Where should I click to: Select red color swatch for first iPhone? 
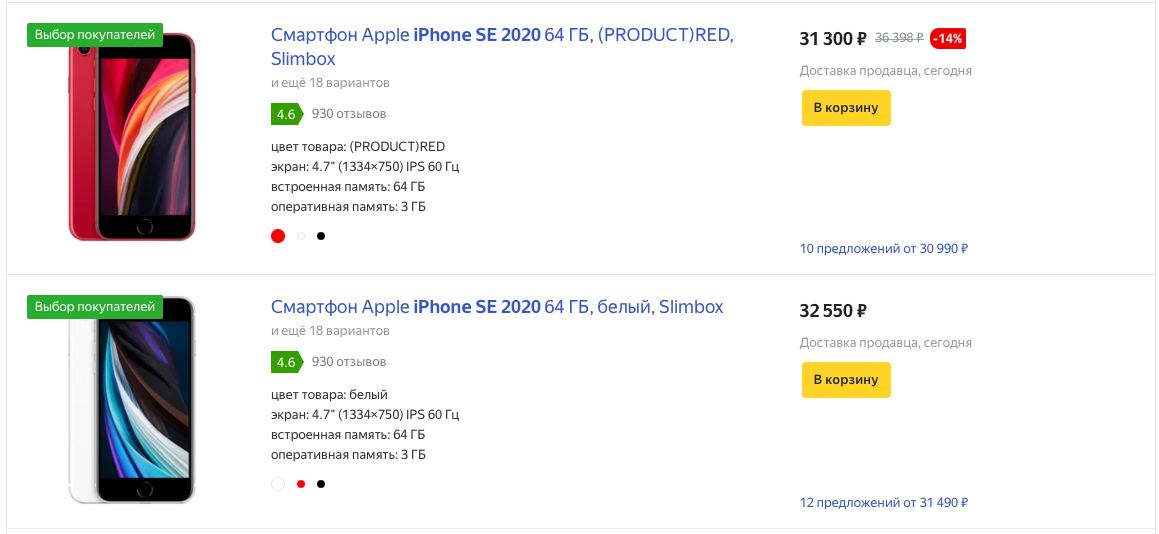278,236
